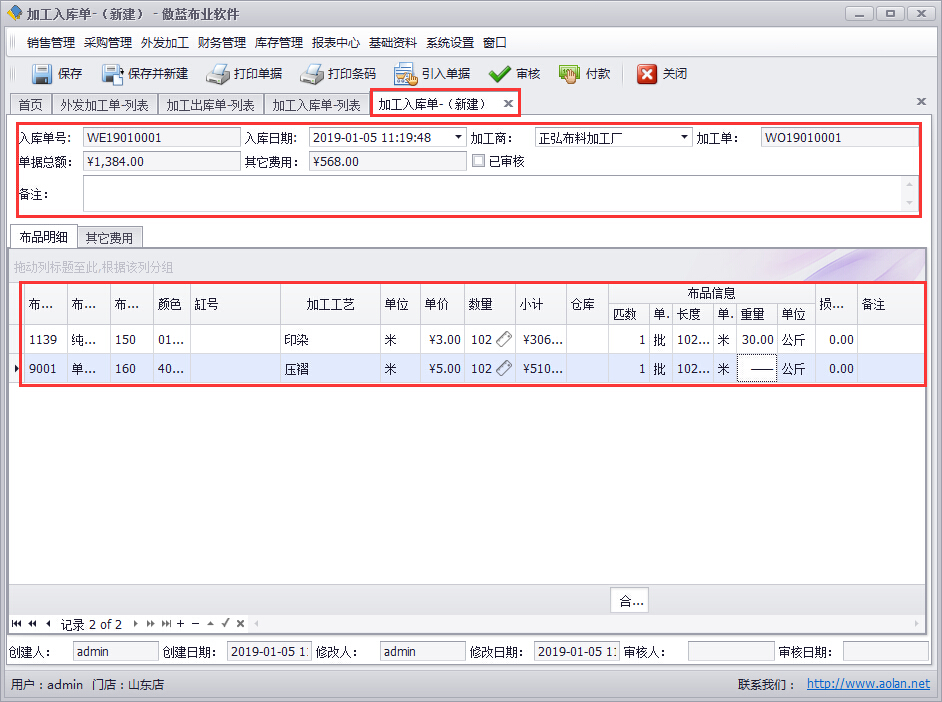Click the 打印单据 print document icon

[x=218, y=74]
